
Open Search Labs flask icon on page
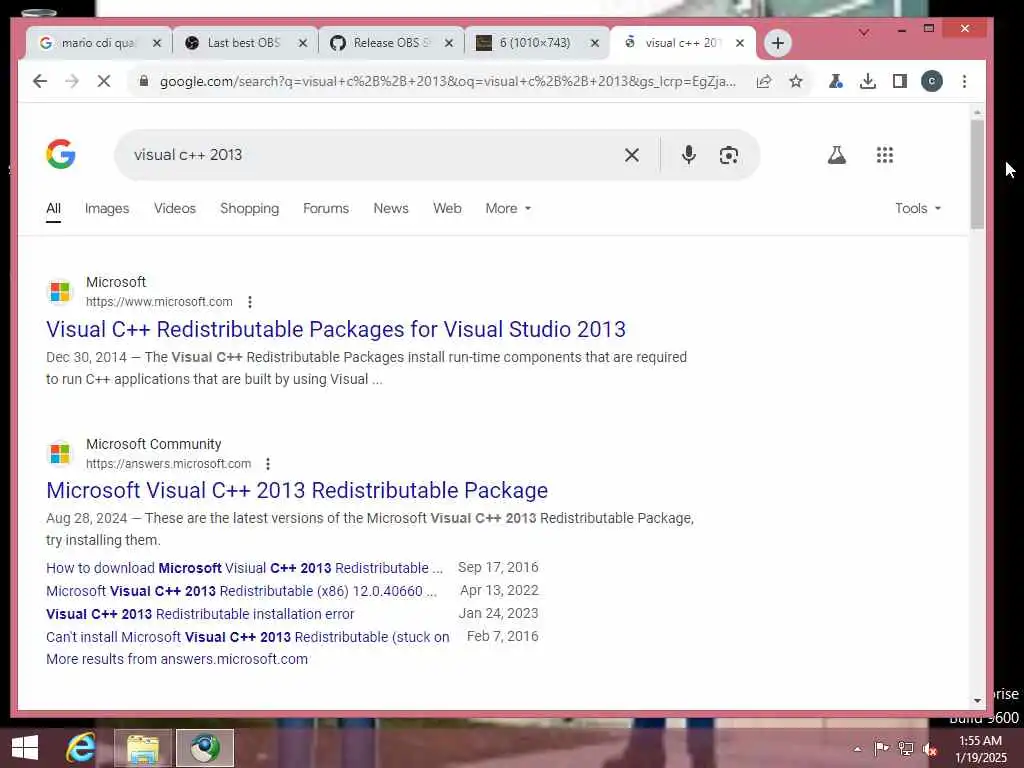pos(837,155)
